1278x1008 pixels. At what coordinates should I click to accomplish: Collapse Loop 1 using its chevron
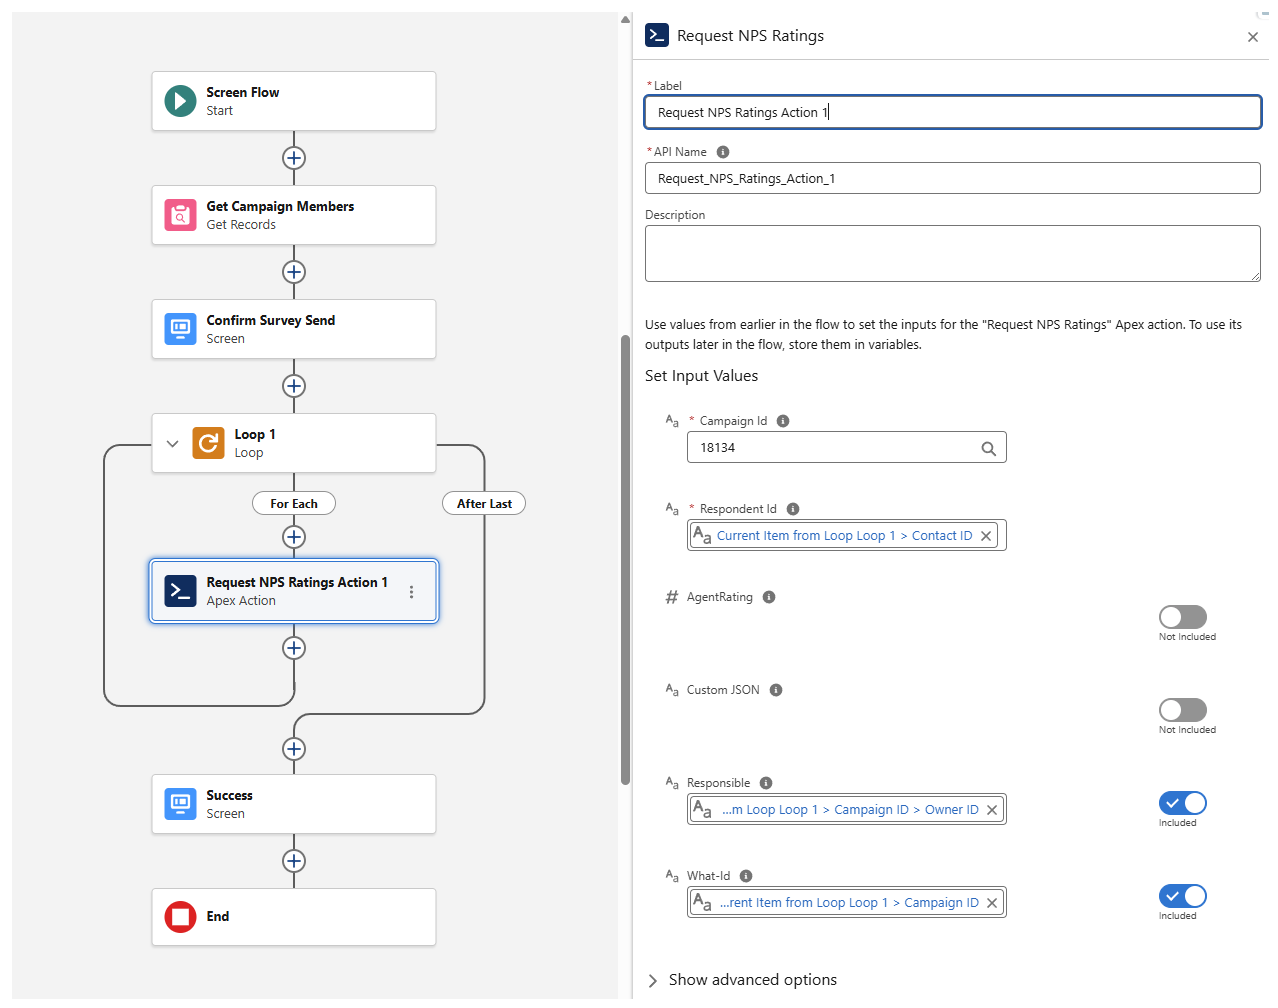pos(172,443)
